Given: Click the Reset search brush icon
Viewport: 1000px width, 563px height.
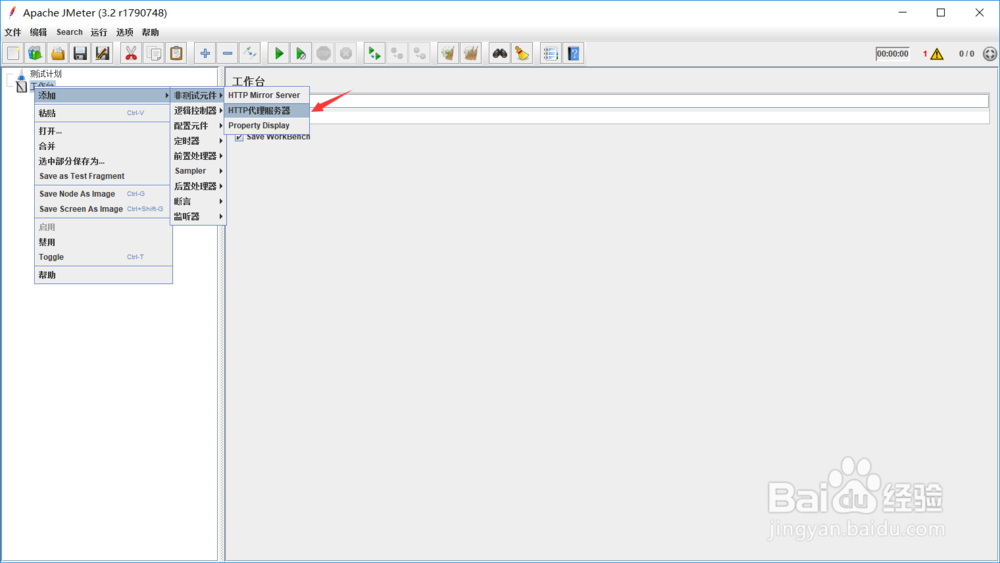Looking at the screenshot, I should coord(522,54).
